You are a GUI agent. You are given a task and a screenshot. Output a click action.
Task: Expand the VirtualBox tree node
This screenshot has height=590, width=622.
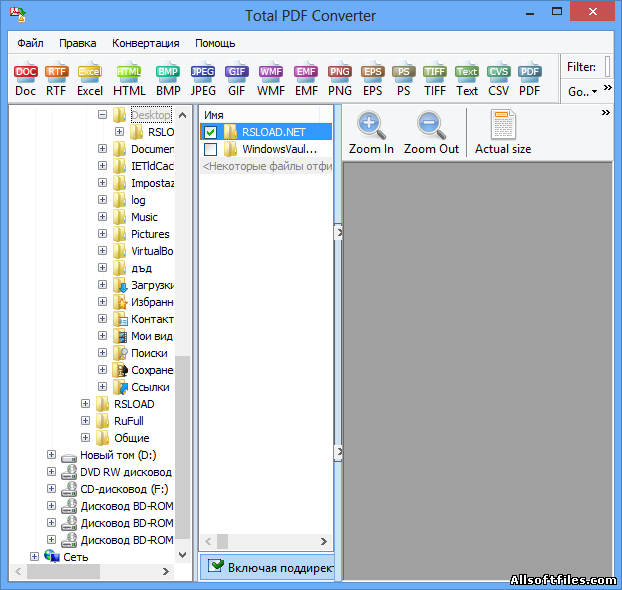click(102, 251)
